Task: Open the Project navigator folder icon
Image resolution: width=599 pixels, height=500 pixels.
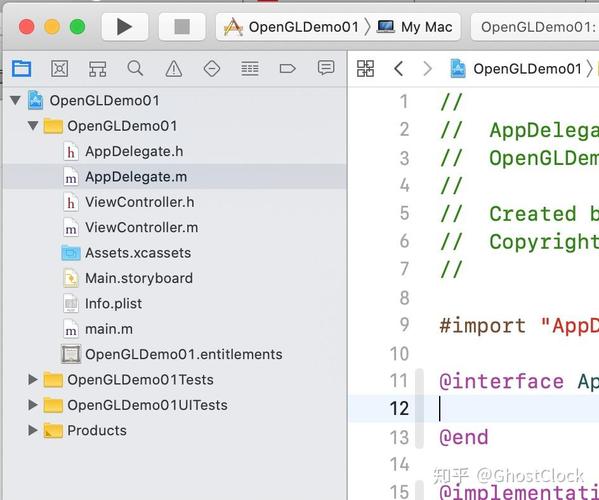Action: click(x=21, y=69)
